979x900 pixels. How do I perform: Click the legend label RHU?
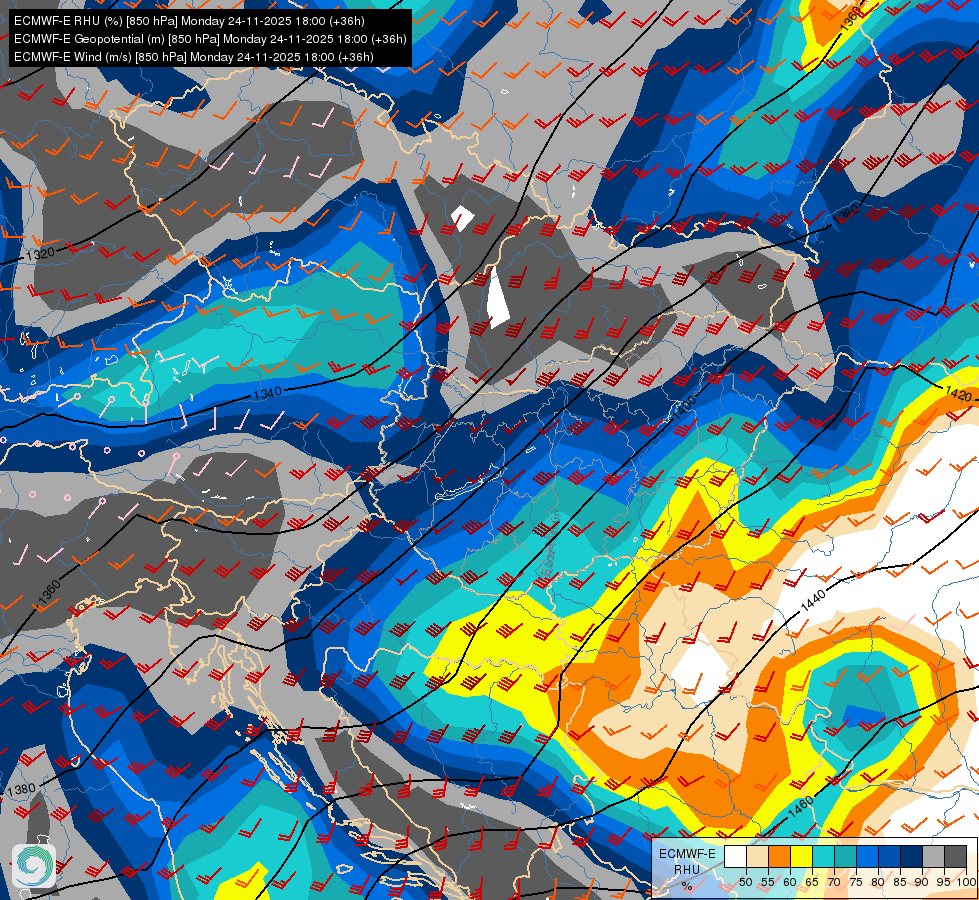point(687,869)
